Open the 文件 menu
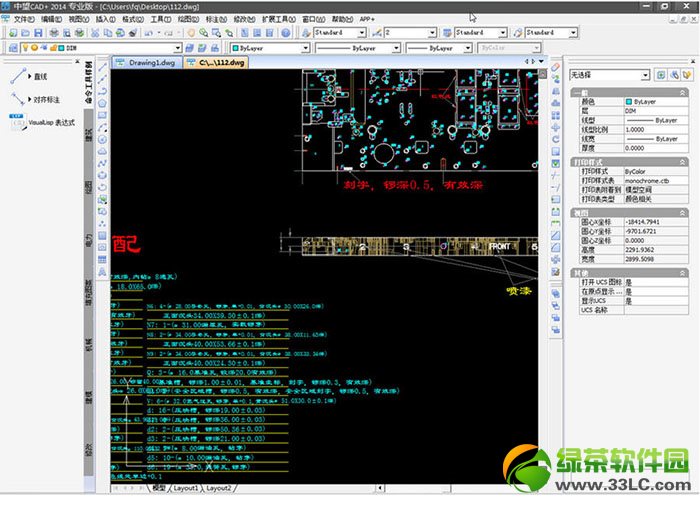This screenshot has width=700, height=506. click(x=23, y=19)
